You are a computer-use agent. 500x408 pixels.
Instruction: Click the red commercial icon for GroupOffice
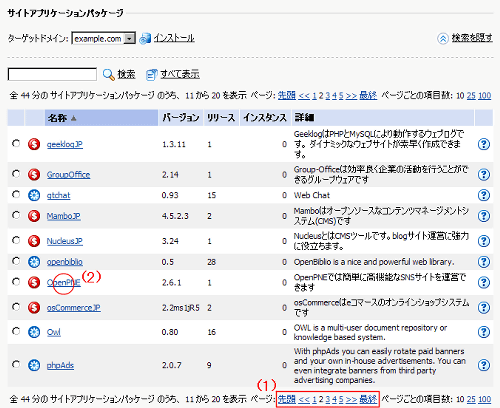point(34,174)
